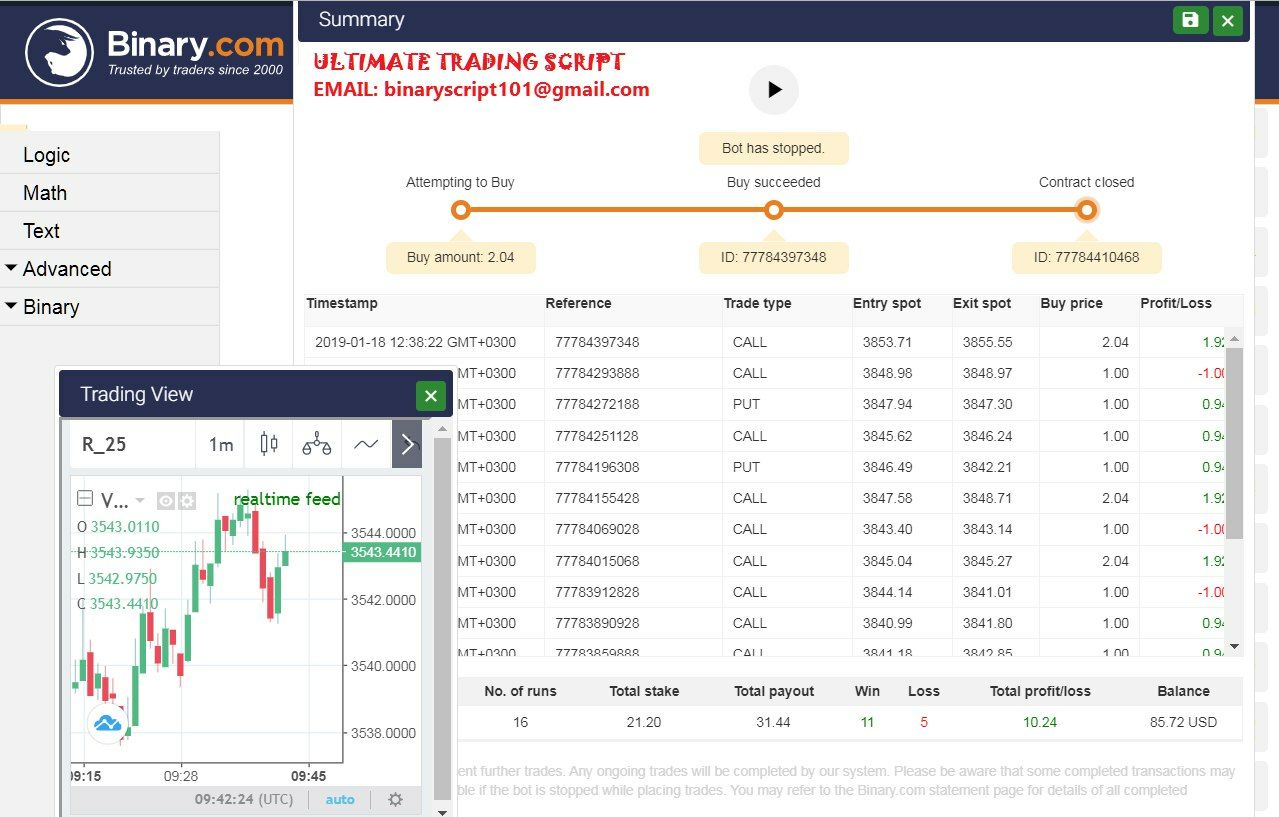Click the Timestamp column header
The height and width of the screenshot is (817, 1279).
tap(342, 303)
